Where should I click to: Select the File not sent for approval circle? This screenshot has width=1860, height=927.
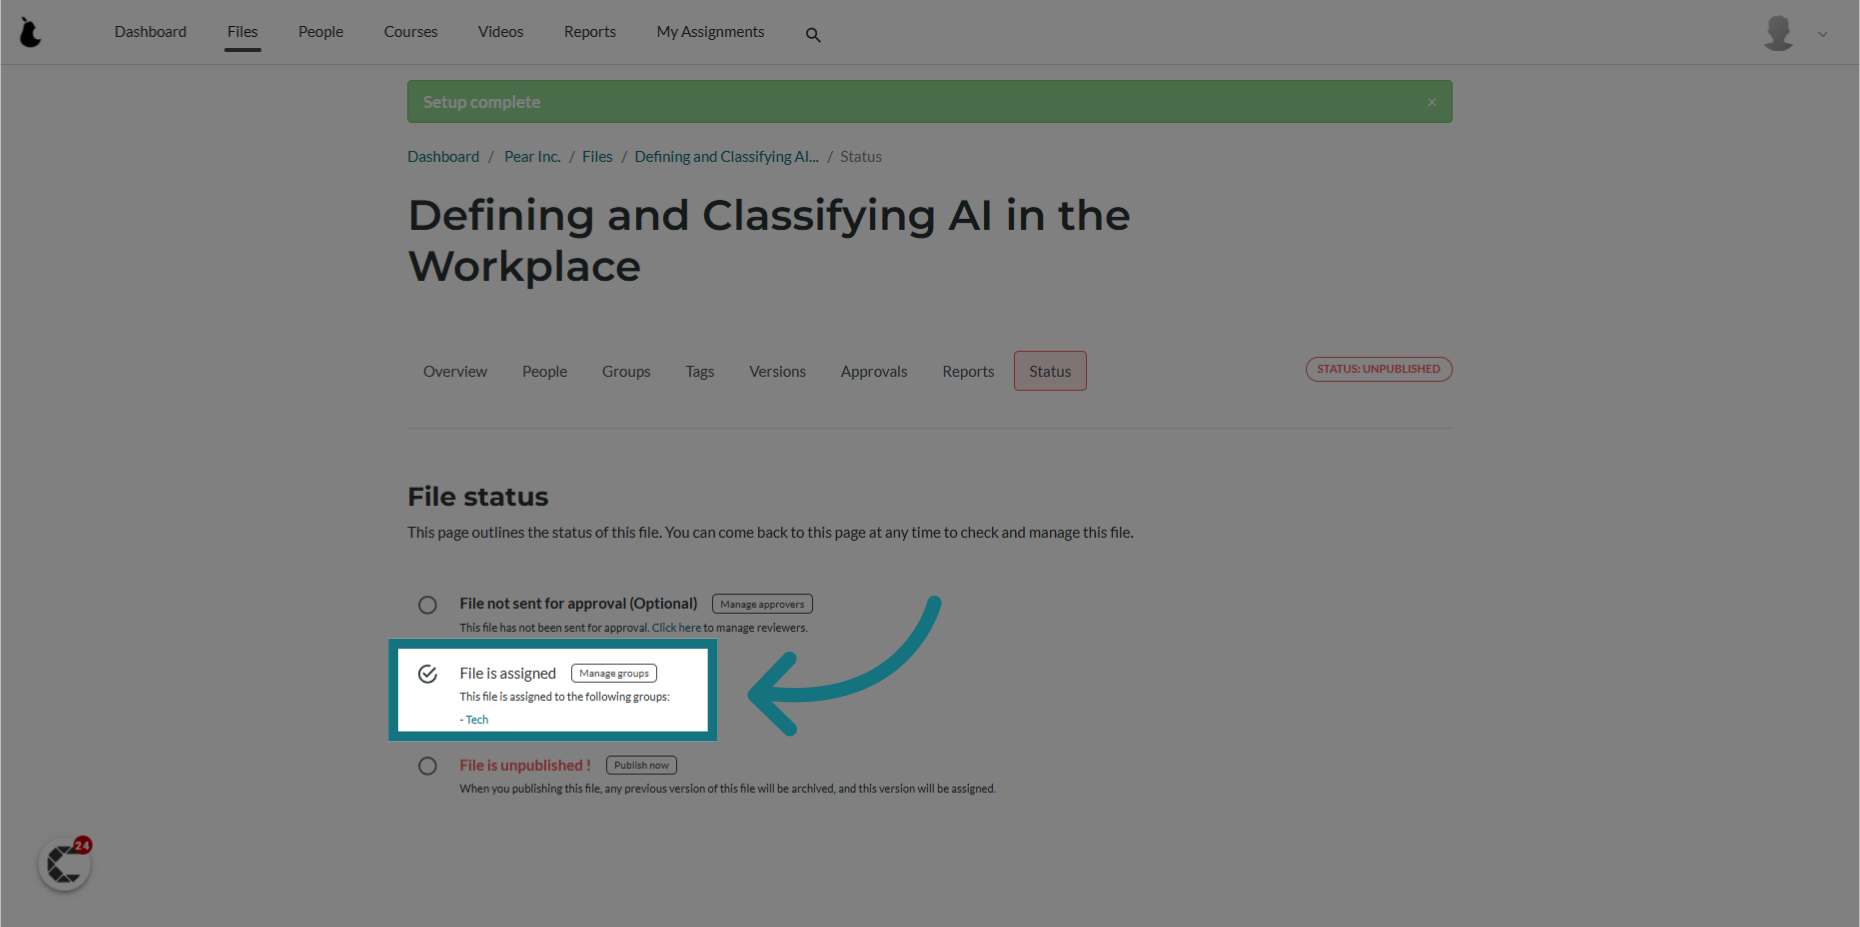point(427,605)
